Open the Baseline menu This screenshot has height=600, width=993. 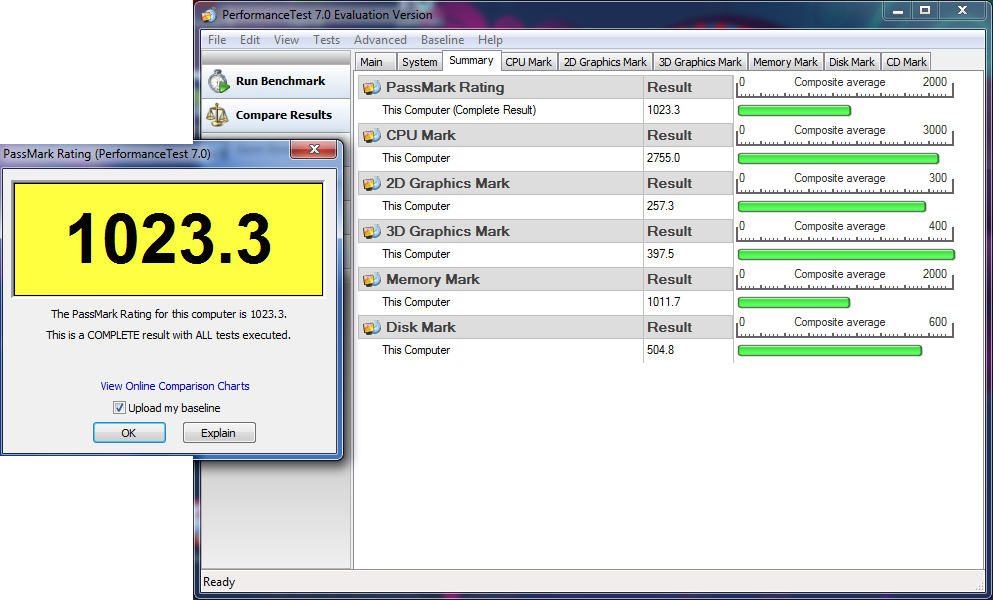(x=442, y=40)
